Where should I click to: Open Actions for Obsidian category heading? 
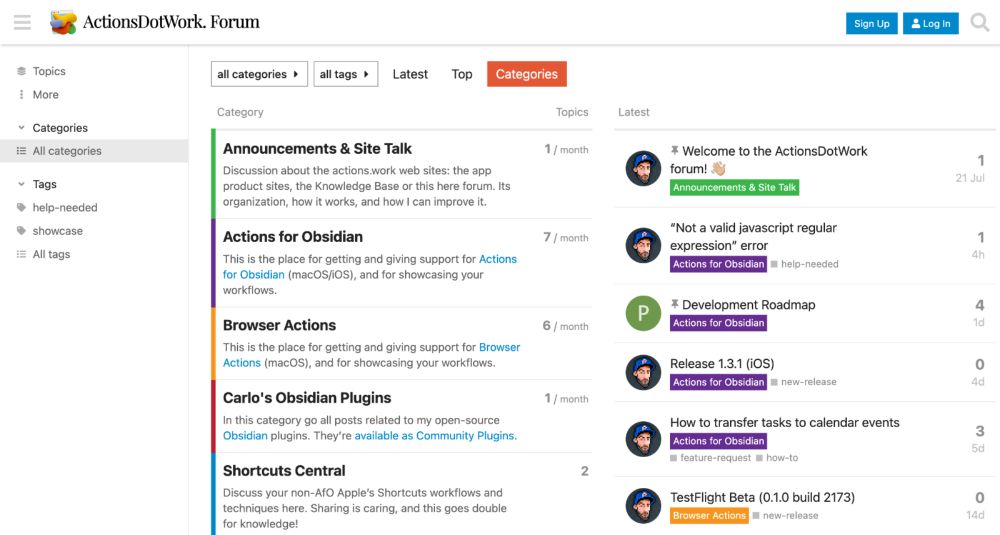[x=293, y=237]
